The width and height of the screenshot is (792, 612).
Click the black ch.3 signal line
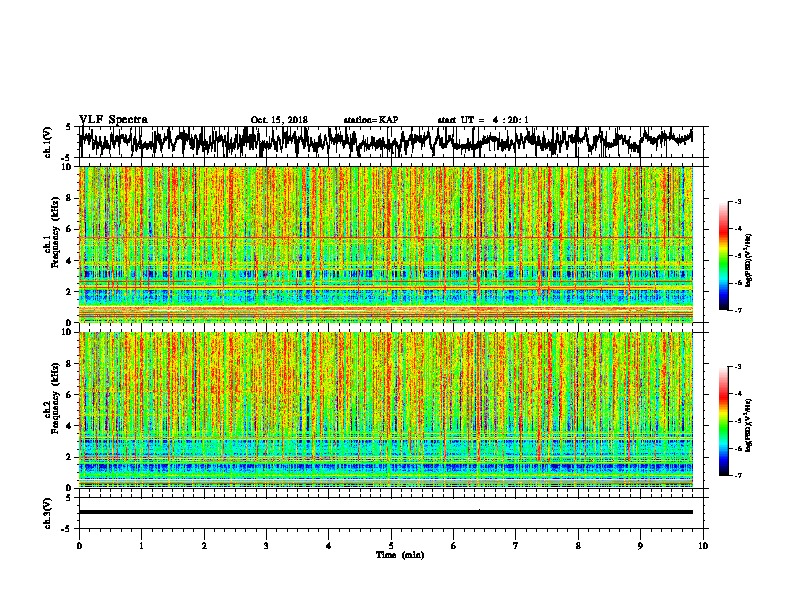386,512
